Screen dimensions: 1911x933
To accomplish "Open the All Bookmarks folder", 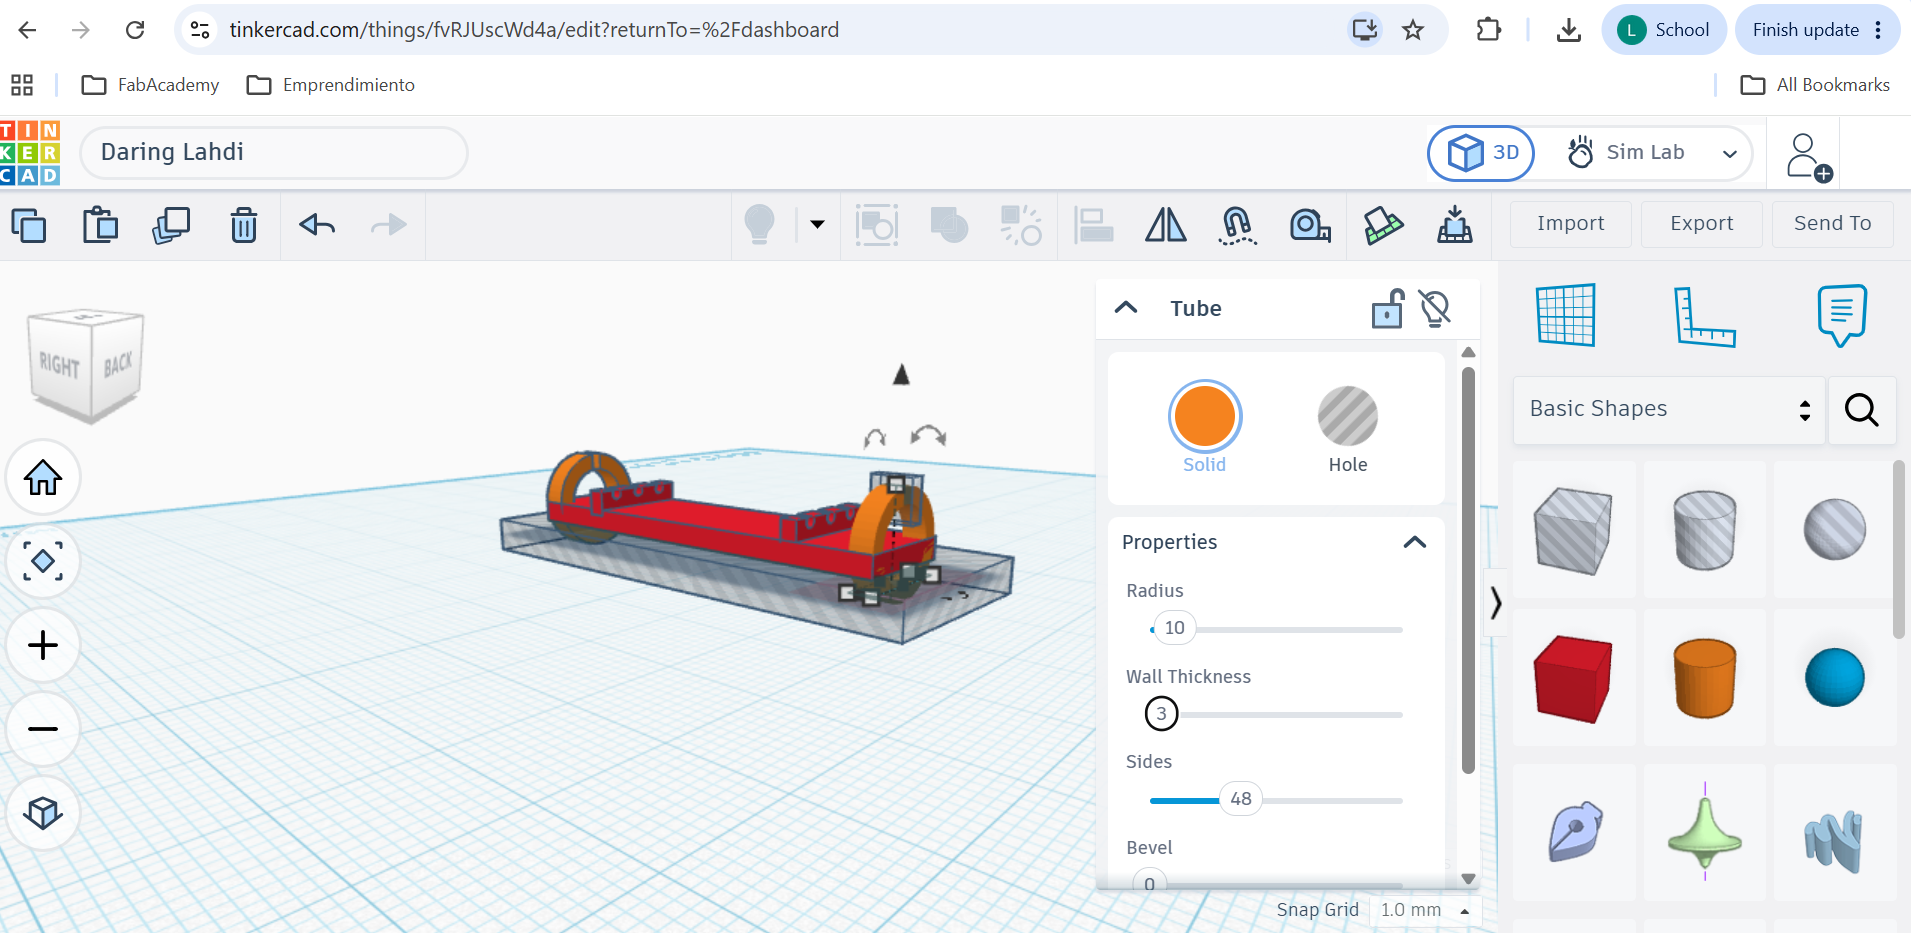I will [x=1815, y=85].
